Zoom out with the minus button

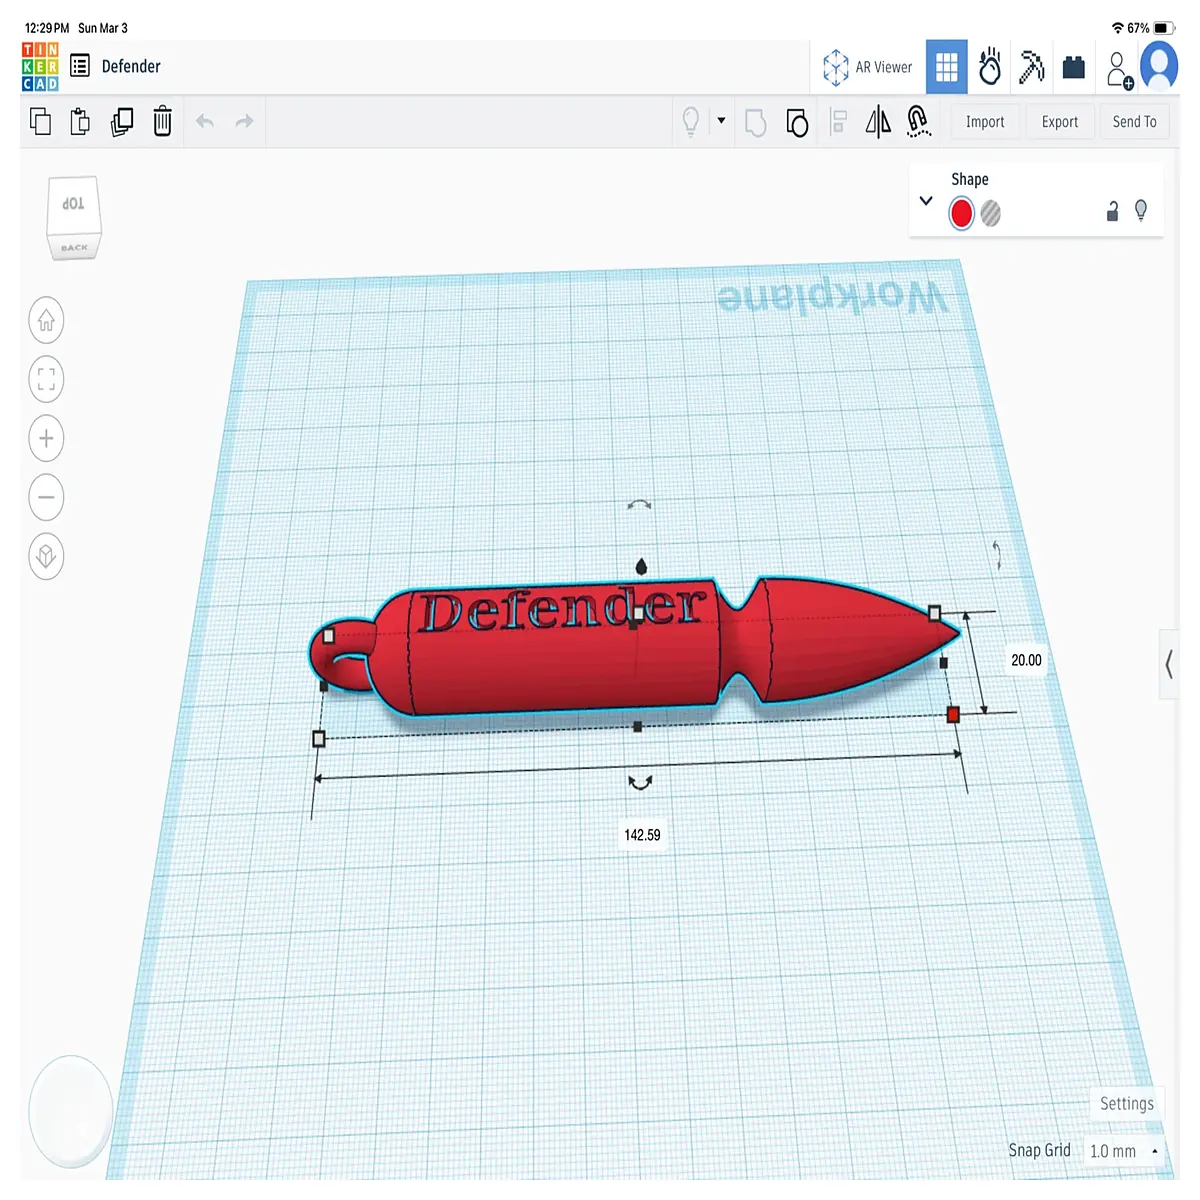point(46,497)
